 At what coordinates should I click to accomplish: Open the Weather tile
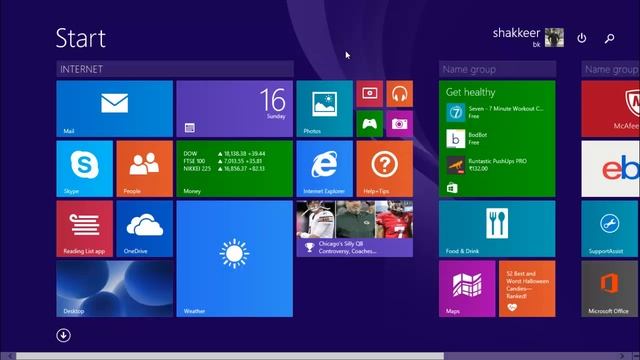click(234, 258)
